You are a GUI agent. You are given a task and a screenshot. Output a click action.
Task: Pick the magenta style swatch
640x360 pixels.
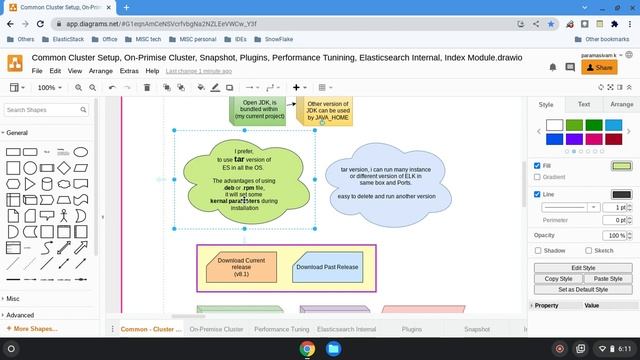(594, 139)
